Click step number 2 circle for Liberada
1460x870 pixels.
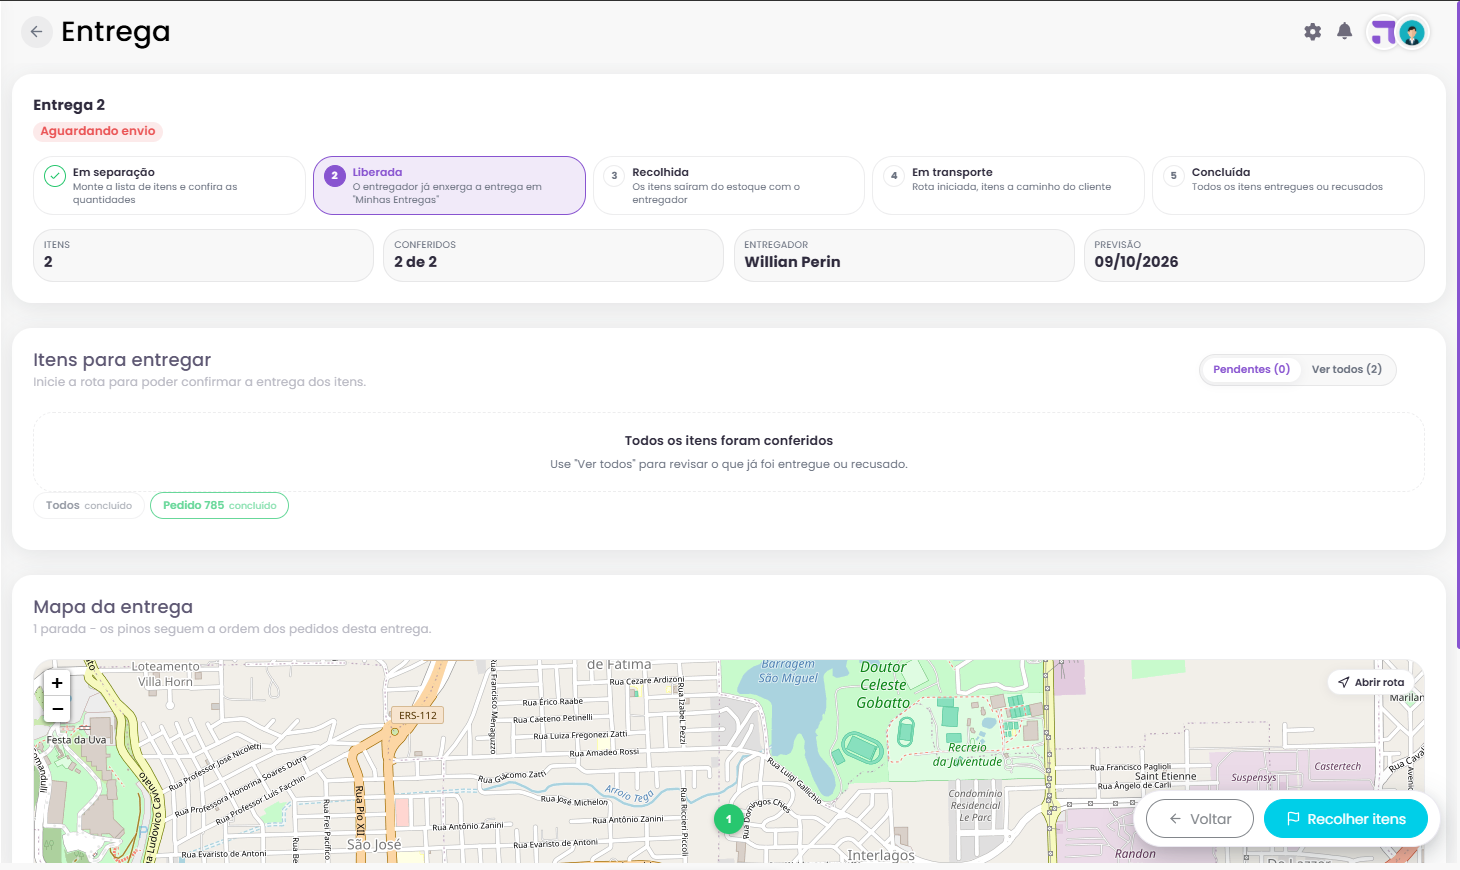pyautogui.click(x=335, y=176)
